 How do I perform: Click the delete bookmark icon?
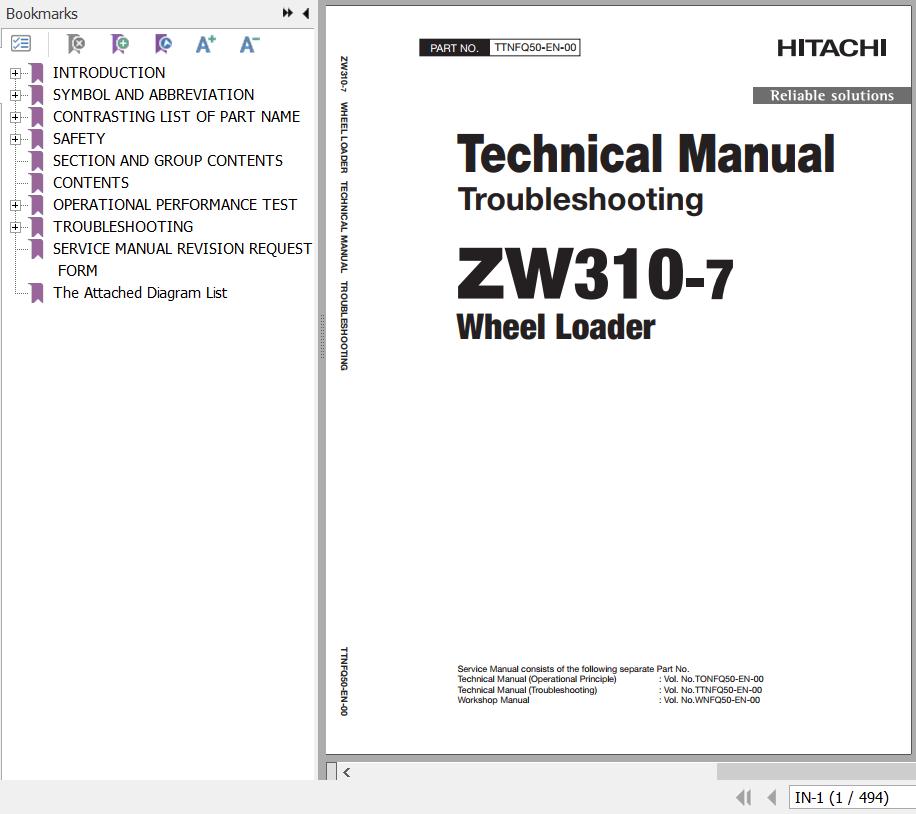[76, 44]
